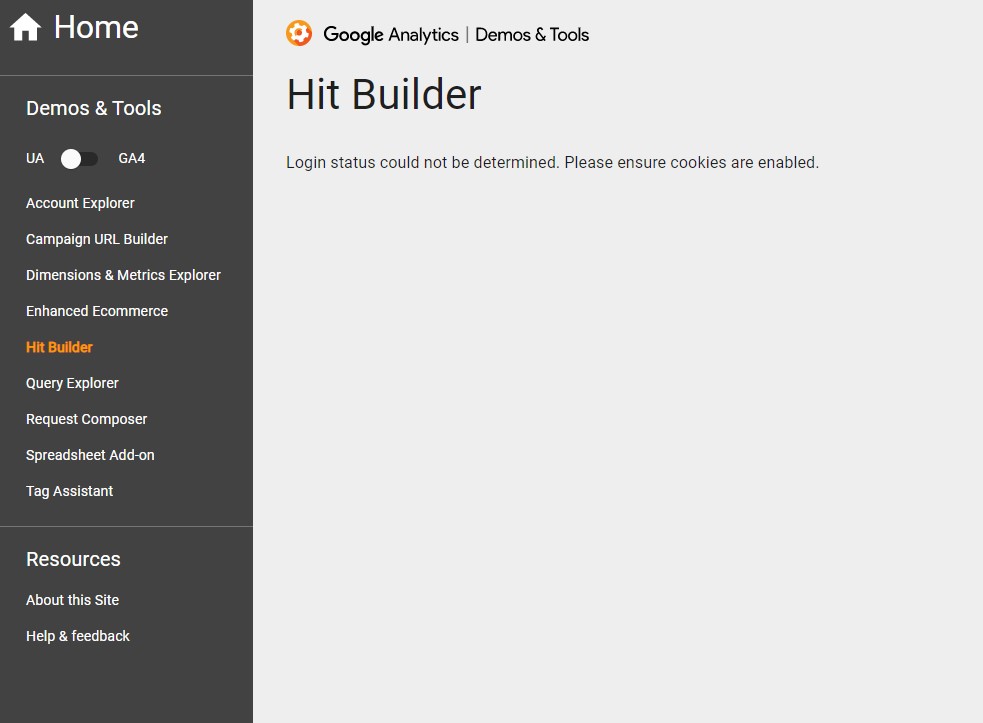This screenshot has width=983, height=723.
Task: Click the Hit Builder page title
Action: [383, 94]
